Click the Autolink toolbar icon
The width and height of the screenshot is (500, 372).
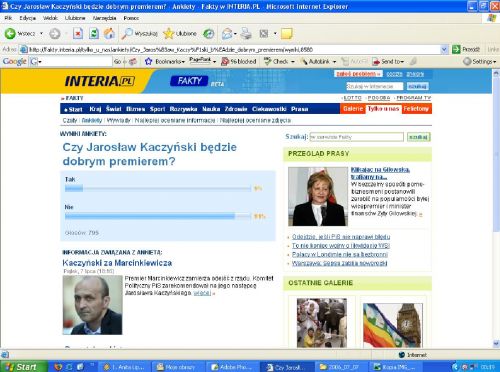point(304,61)
